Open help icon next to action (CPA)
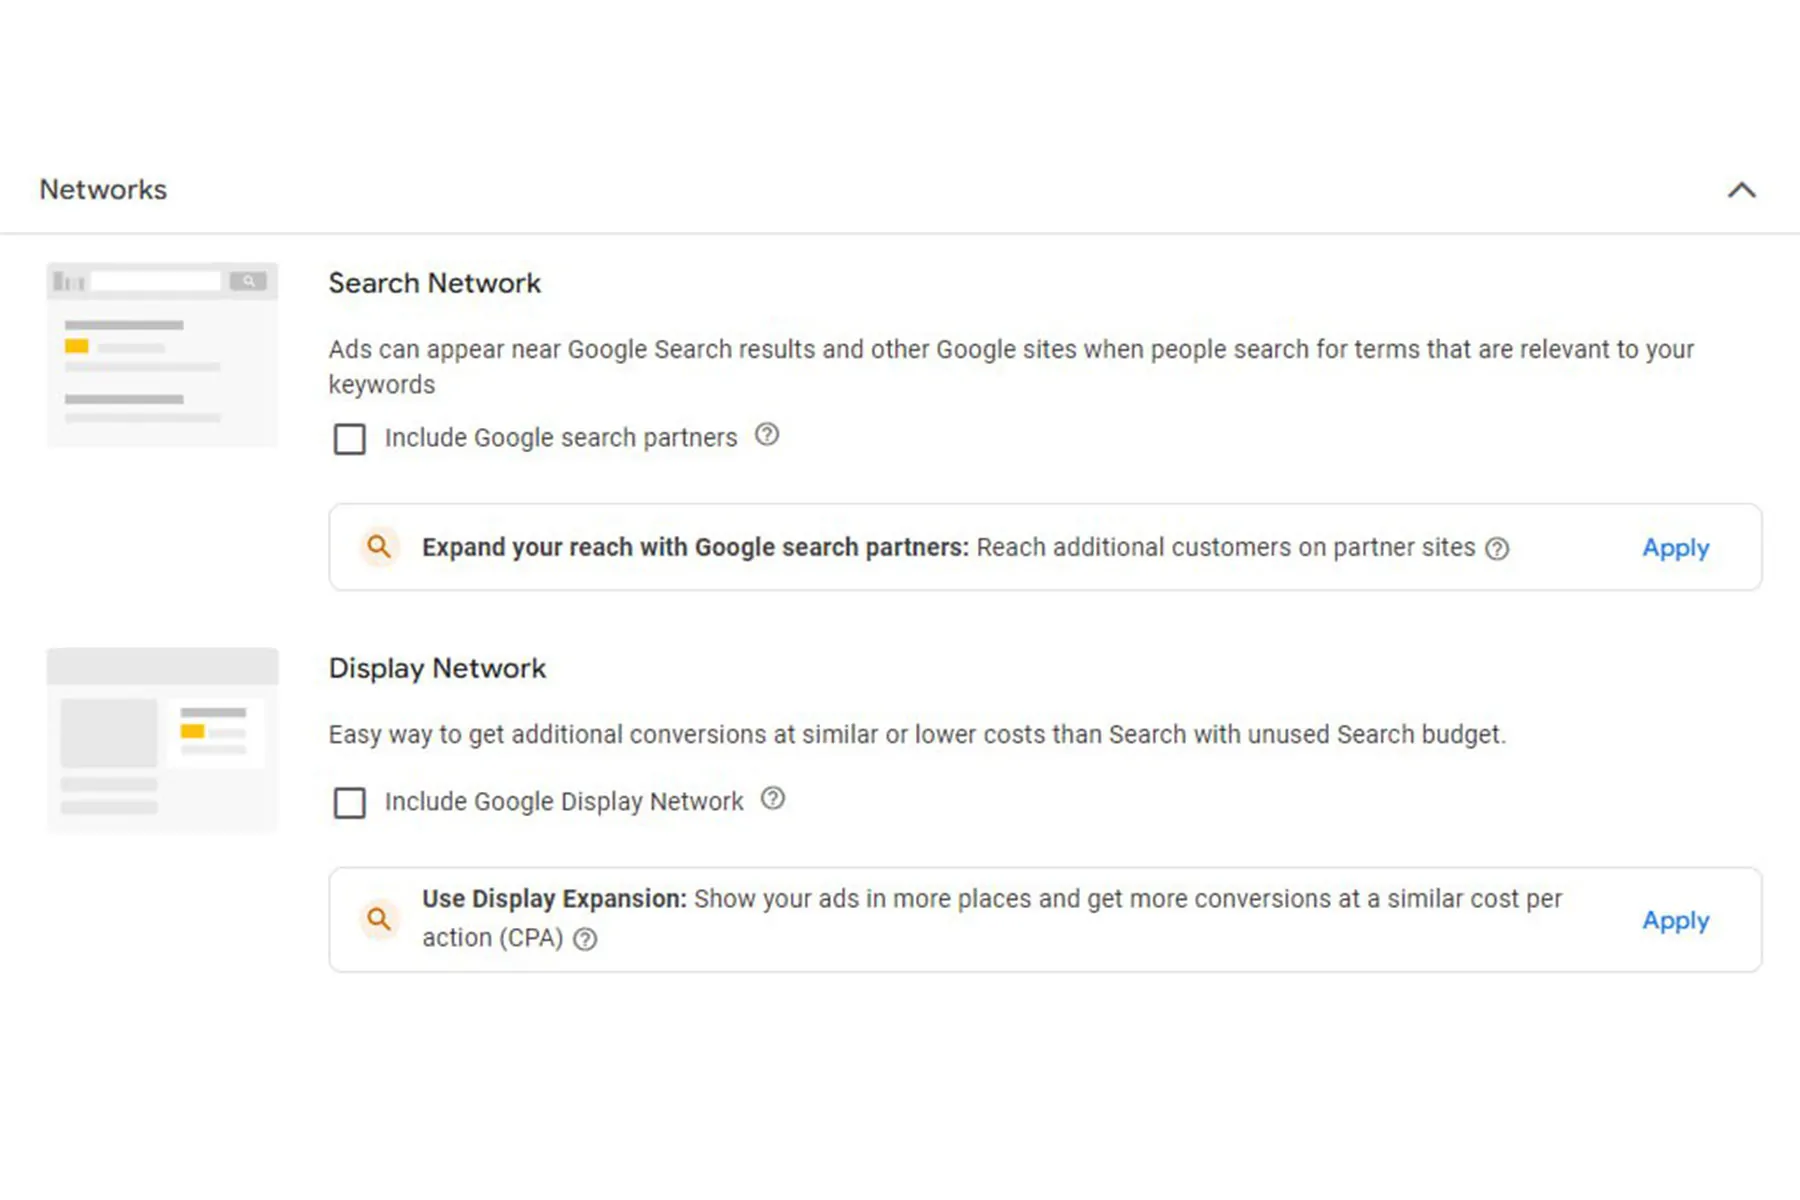1800x1200 pixels. [585, 939]
